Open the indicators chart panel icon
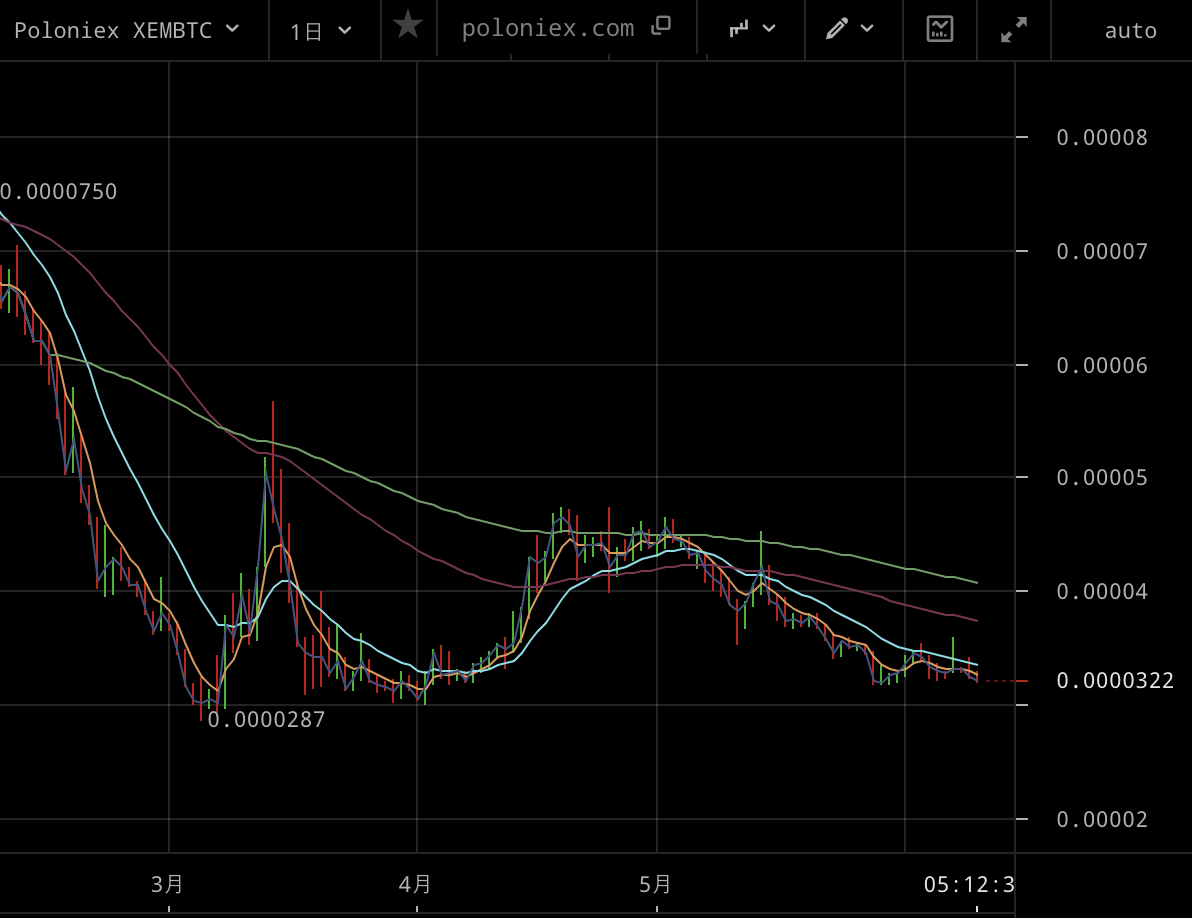 click(x=940, y=29)
